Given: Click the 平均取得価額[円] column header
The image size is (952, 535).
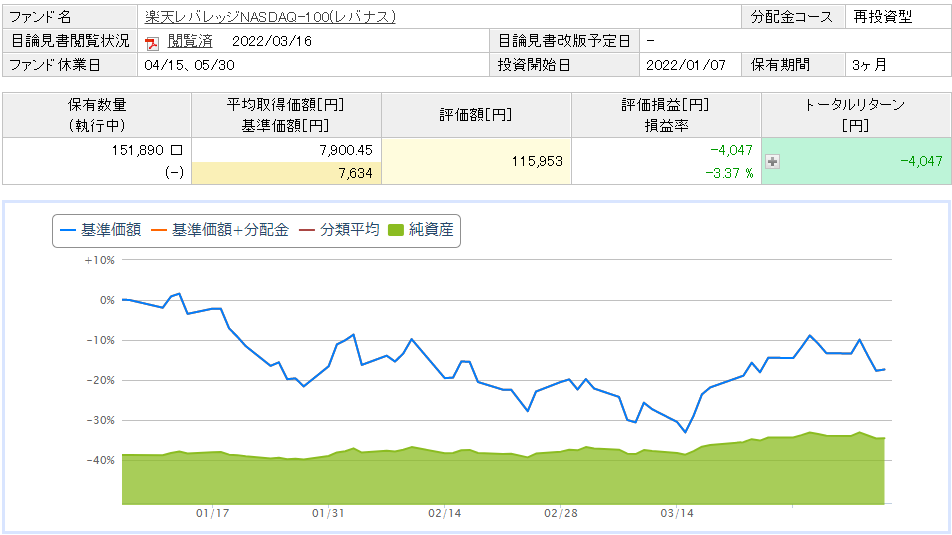Looking at the screenshot, I should click(286, 115).
